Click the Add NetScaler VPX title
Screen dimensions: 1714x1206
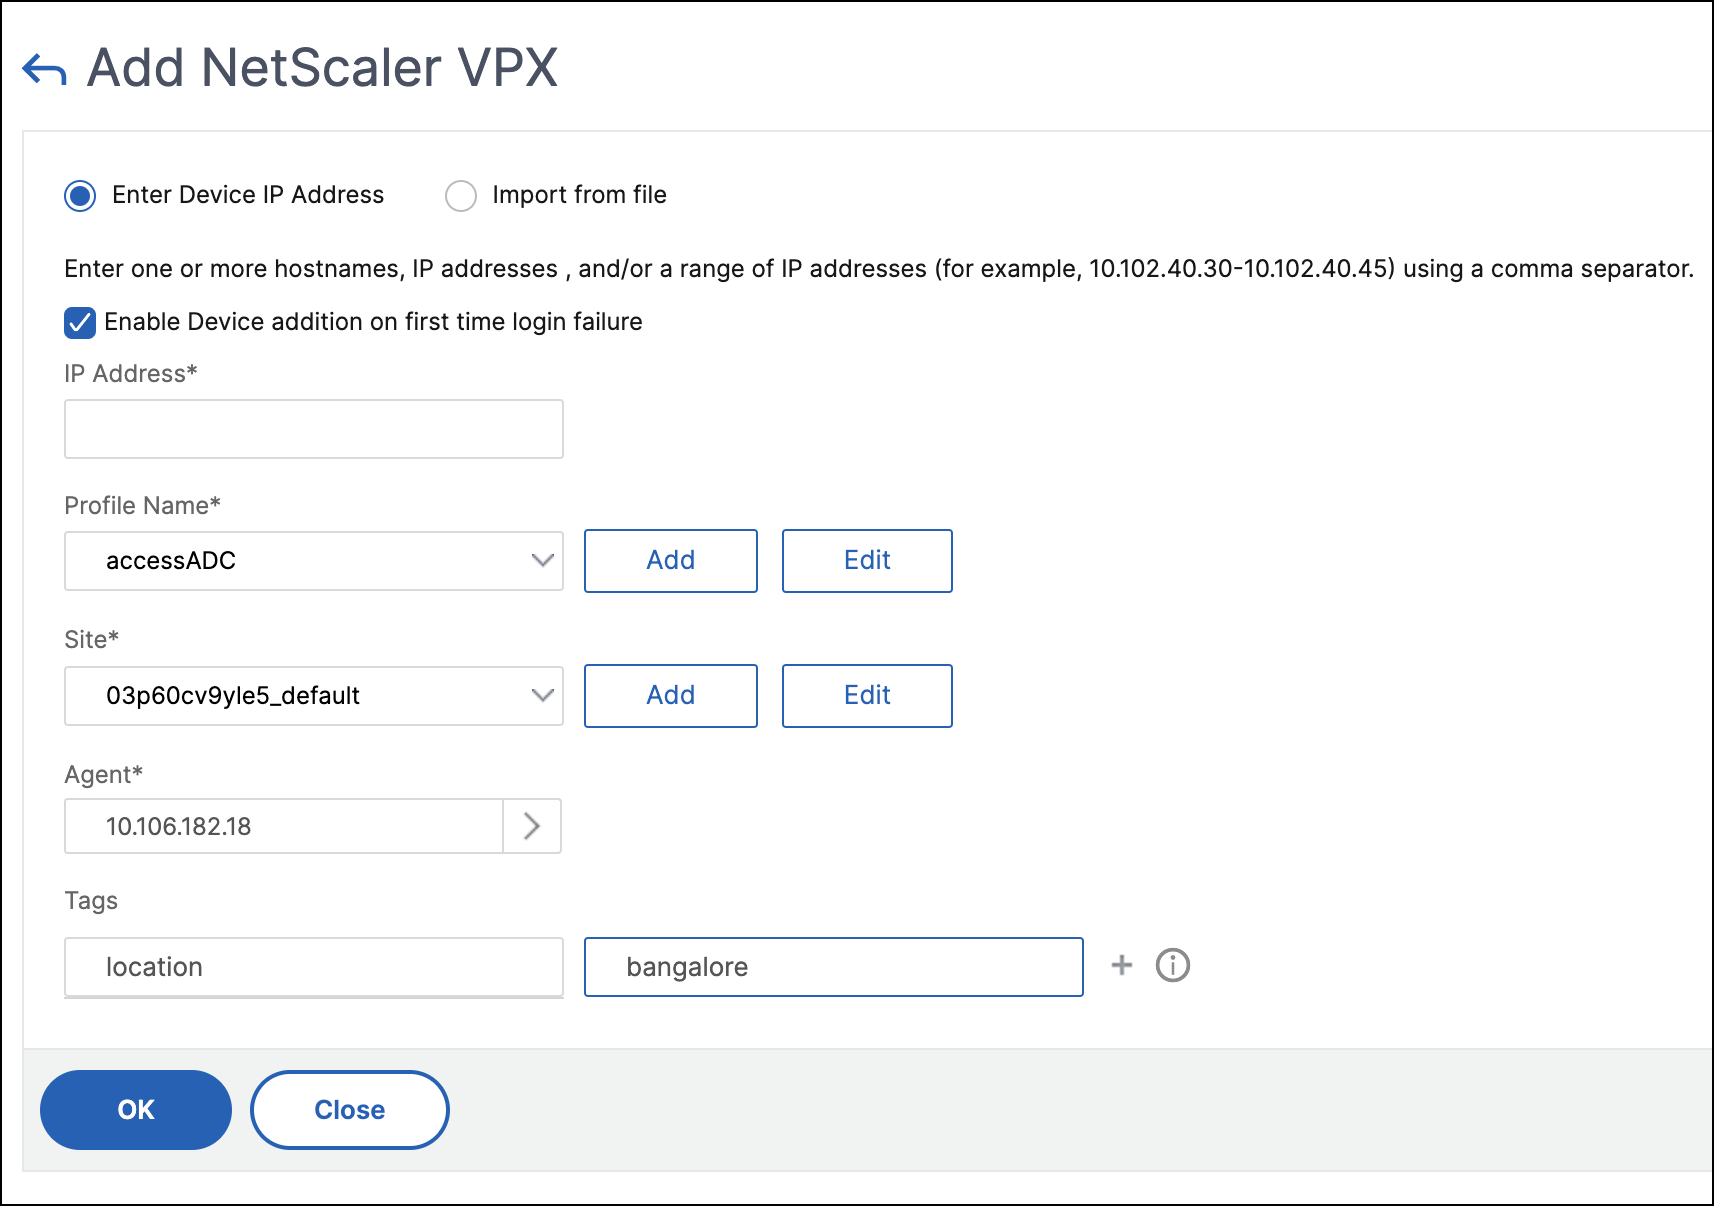[322, 68]
